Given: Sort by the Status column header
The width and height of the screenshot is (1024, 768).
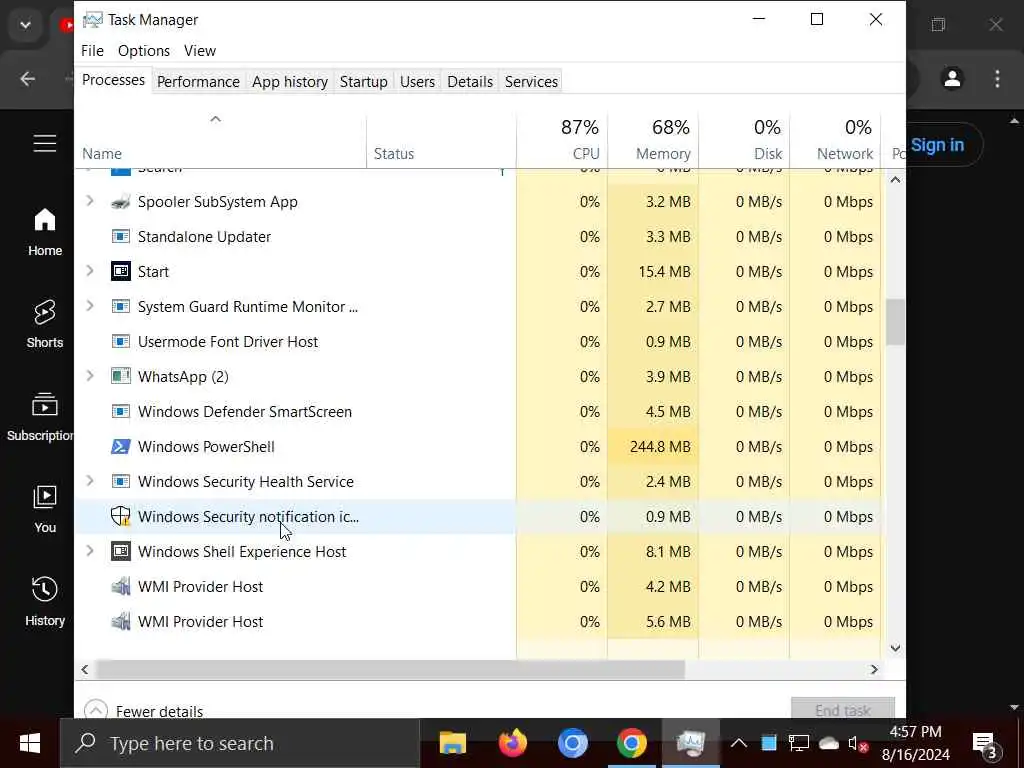Looking at the screenshot, I should tap(441, 140).
